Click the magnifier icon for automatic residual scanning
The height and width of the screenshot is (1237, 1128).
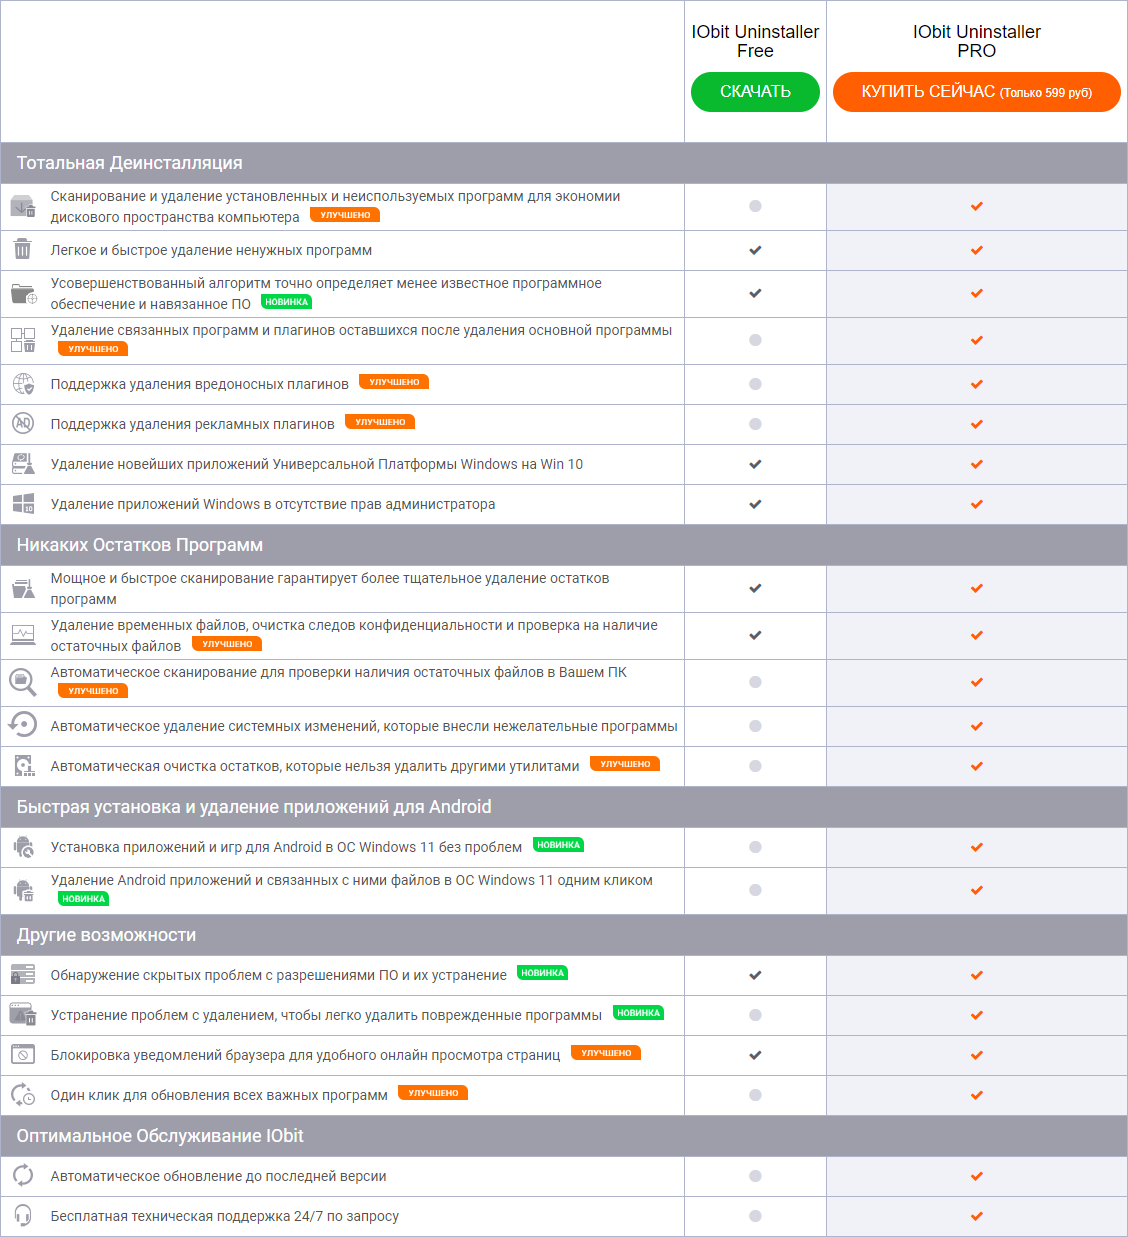pyautogui.click(x=22, y=682)
